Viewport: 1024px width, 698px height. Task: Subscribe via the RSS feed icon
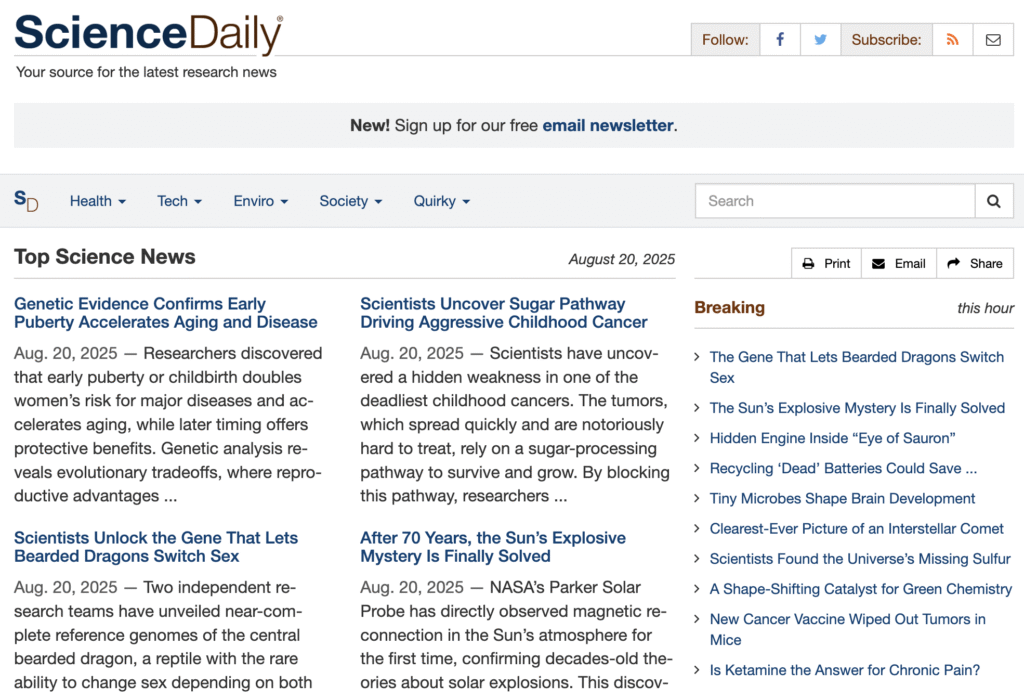pyautogui.click(x=952, y=40)
